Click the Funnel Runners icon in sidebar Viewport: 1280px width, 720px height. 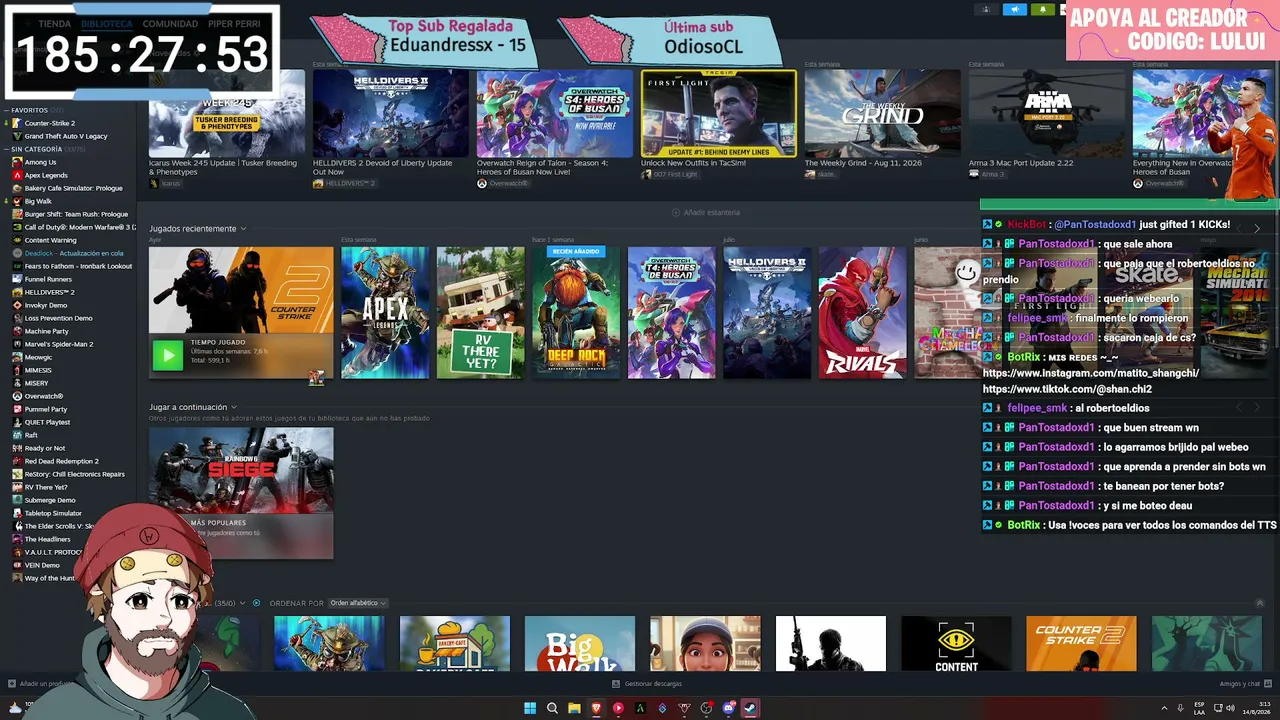(17, 279)
